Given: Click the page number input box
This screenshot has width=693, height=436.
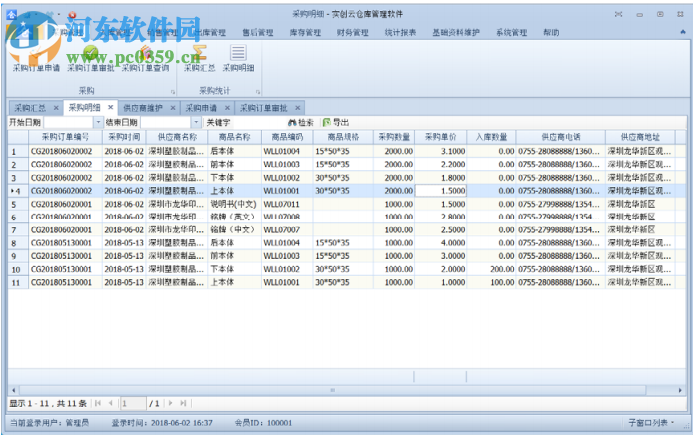Looking at the screenshot, I should click(133, 403).
